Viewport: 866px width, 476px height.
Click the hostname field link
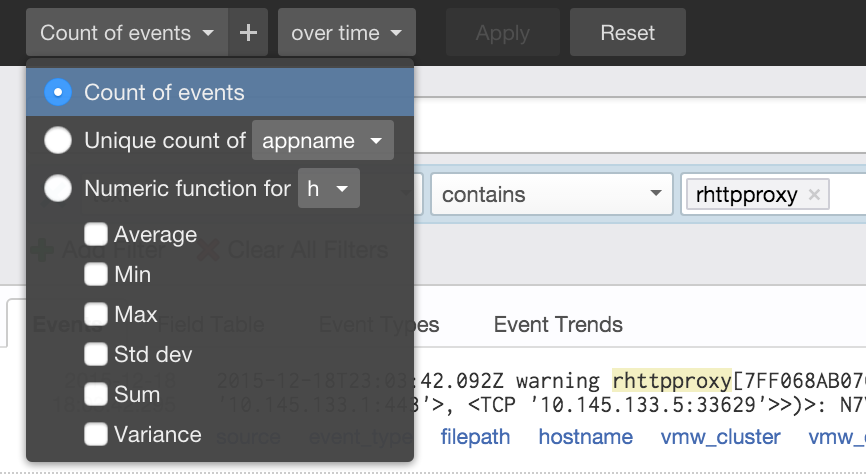click(585, 437)
